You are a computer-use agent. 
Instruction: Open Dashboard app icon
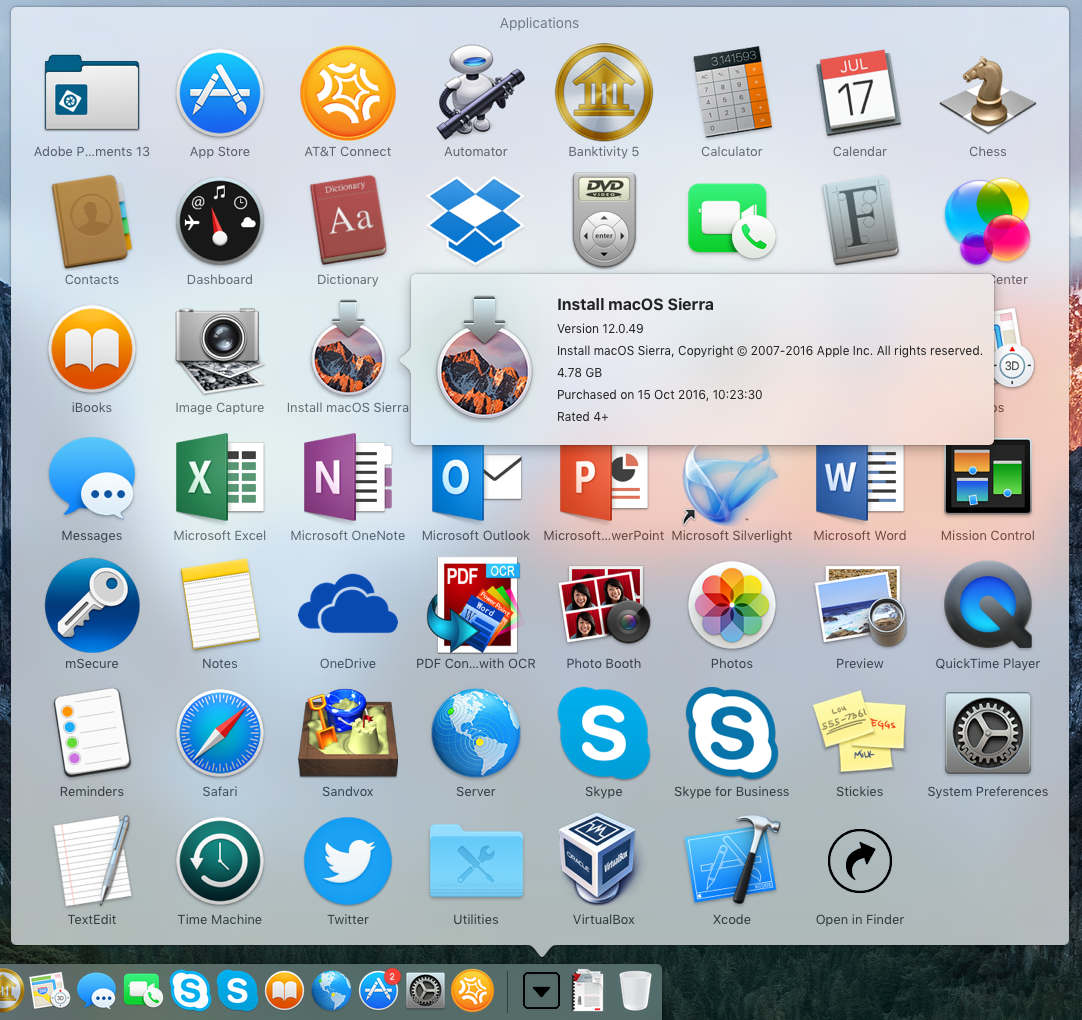tap(219, 221)
